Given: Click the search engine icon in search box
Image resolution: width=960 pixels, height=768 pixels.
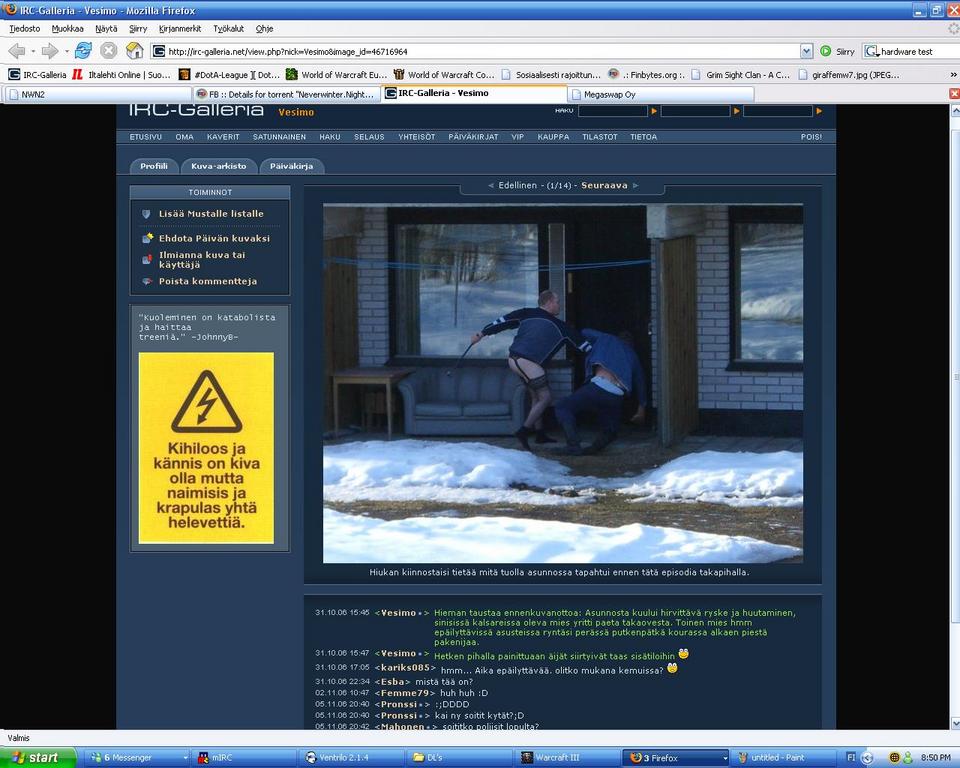Looking at the screenshot, I should coord(872,51).
